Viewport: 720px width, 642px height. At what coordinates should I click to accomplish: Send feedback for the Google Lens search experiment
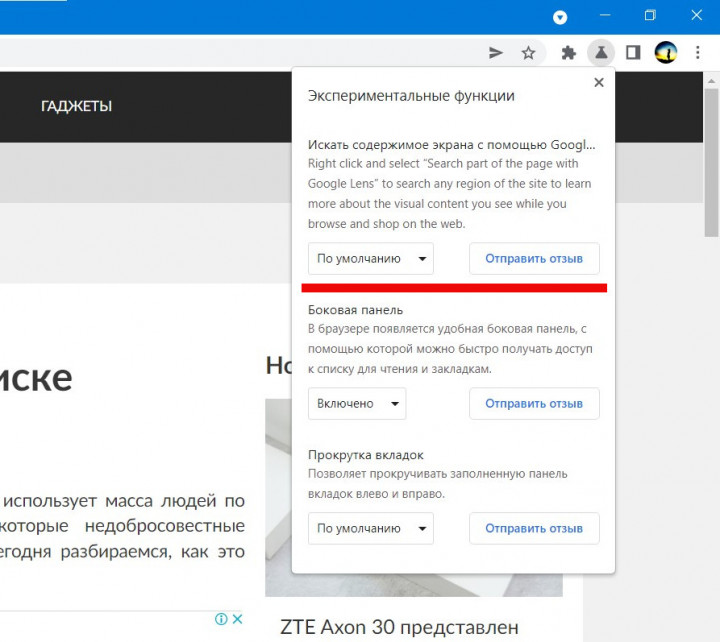pos(534,259)
